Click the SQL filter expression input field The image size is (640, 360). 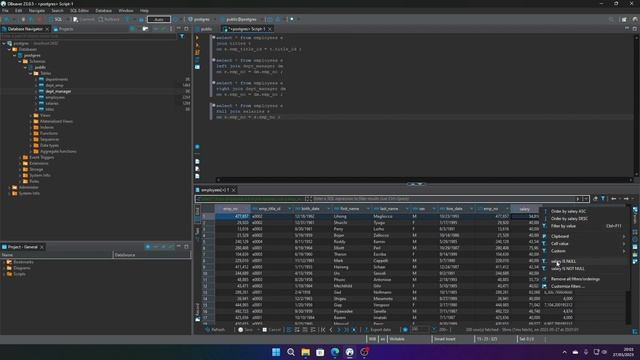click(x=443, y=199)
